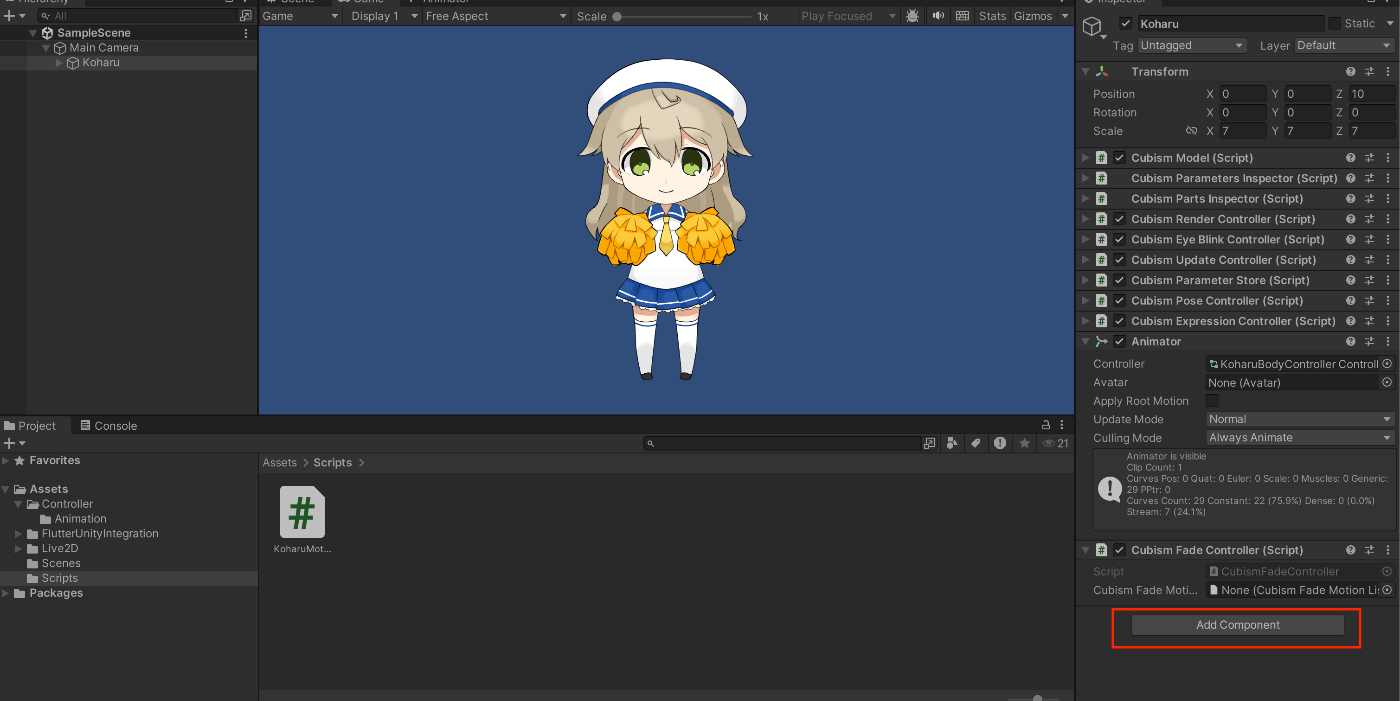The height and width of the screenshot is (701, 1400).
Task: Adjust the Game view Scale slider
Action: [x=683, y=16]
